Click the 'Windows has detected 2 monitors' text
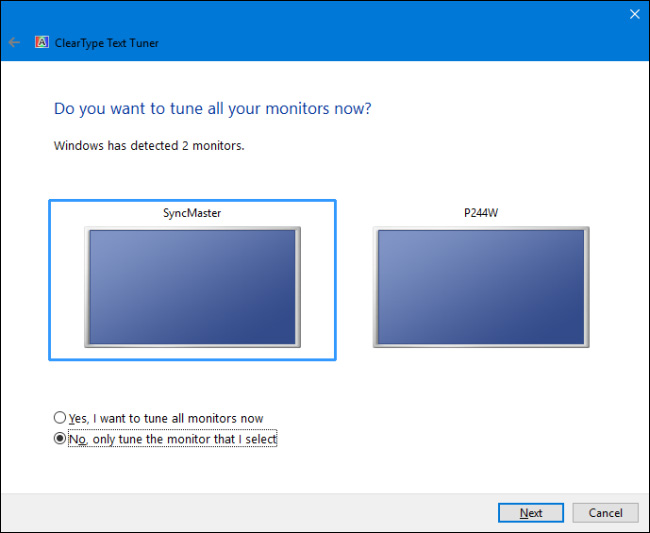 tap(149, 146)
